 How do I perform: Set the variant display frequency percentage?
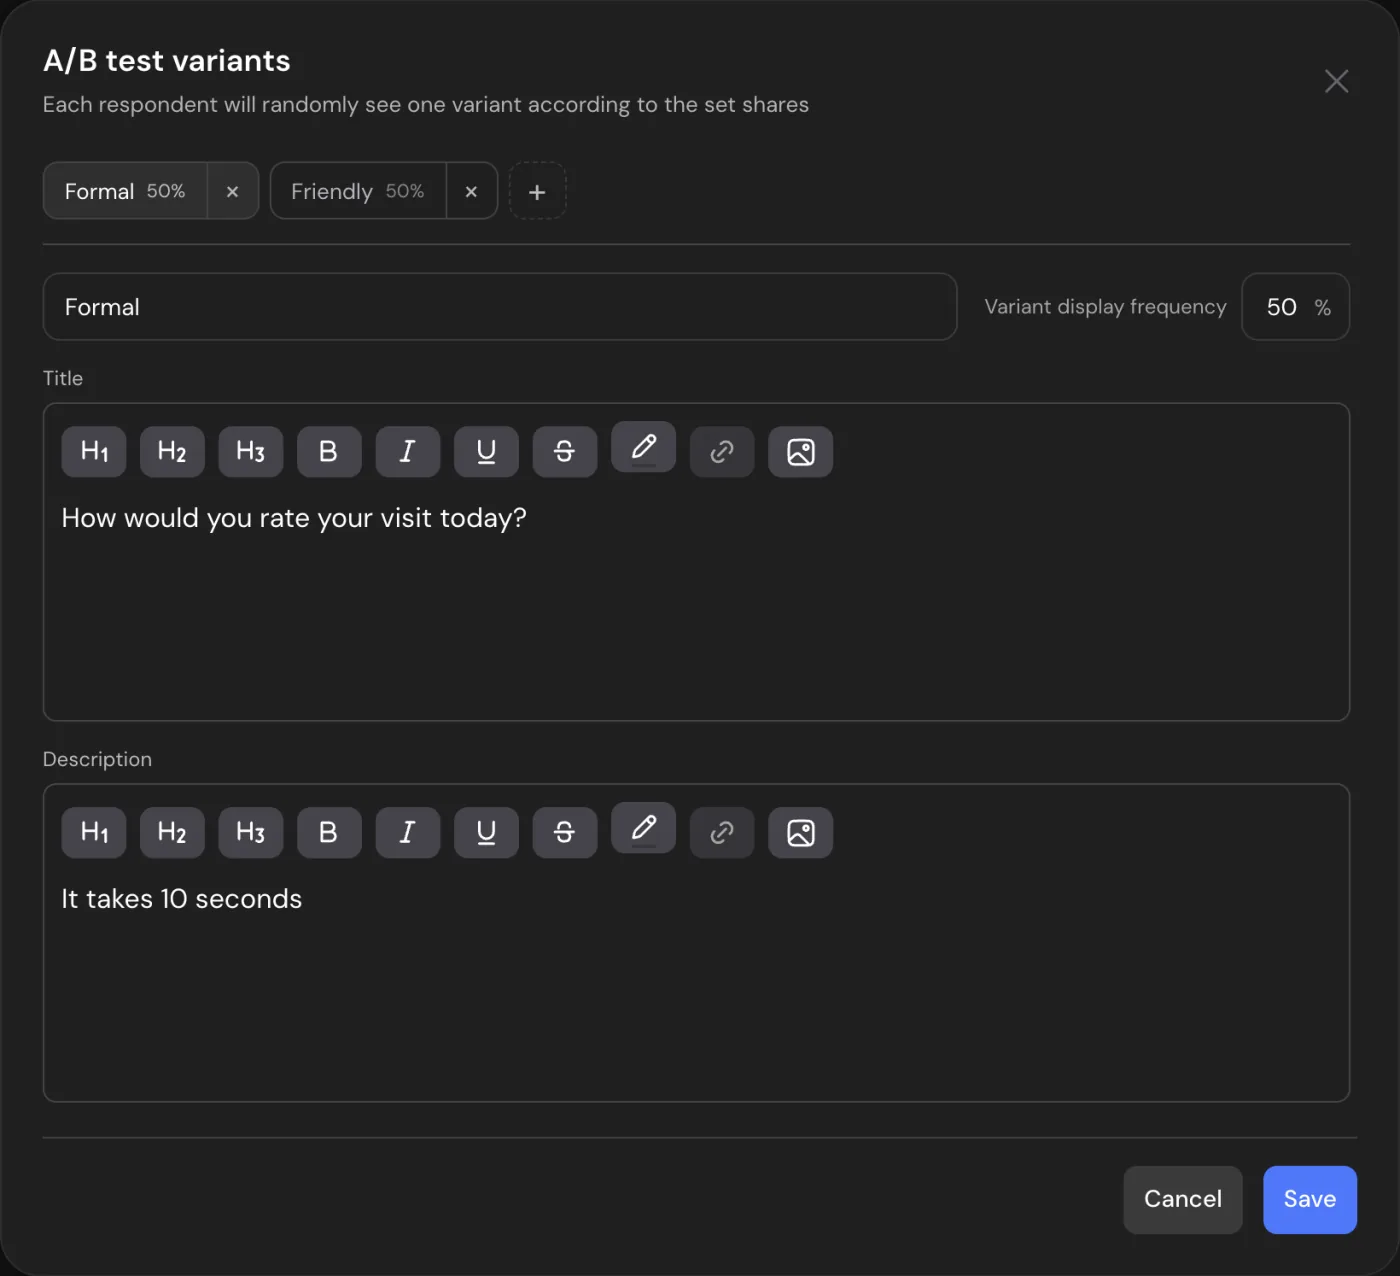coord(1295,307)
